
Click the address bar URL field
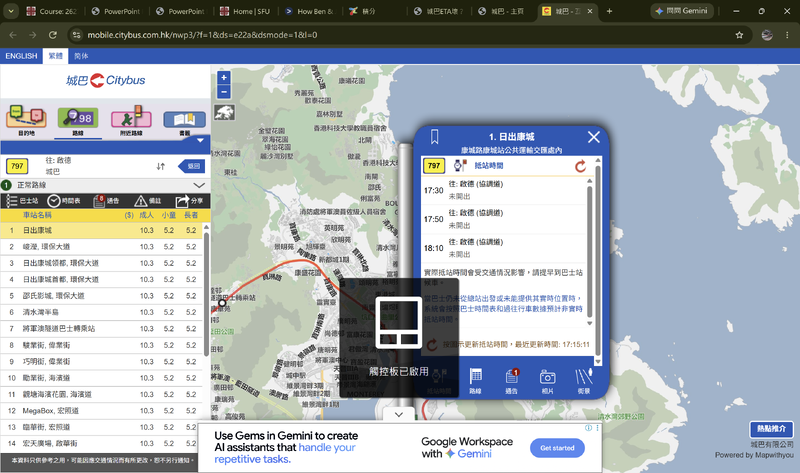point(408,35)
